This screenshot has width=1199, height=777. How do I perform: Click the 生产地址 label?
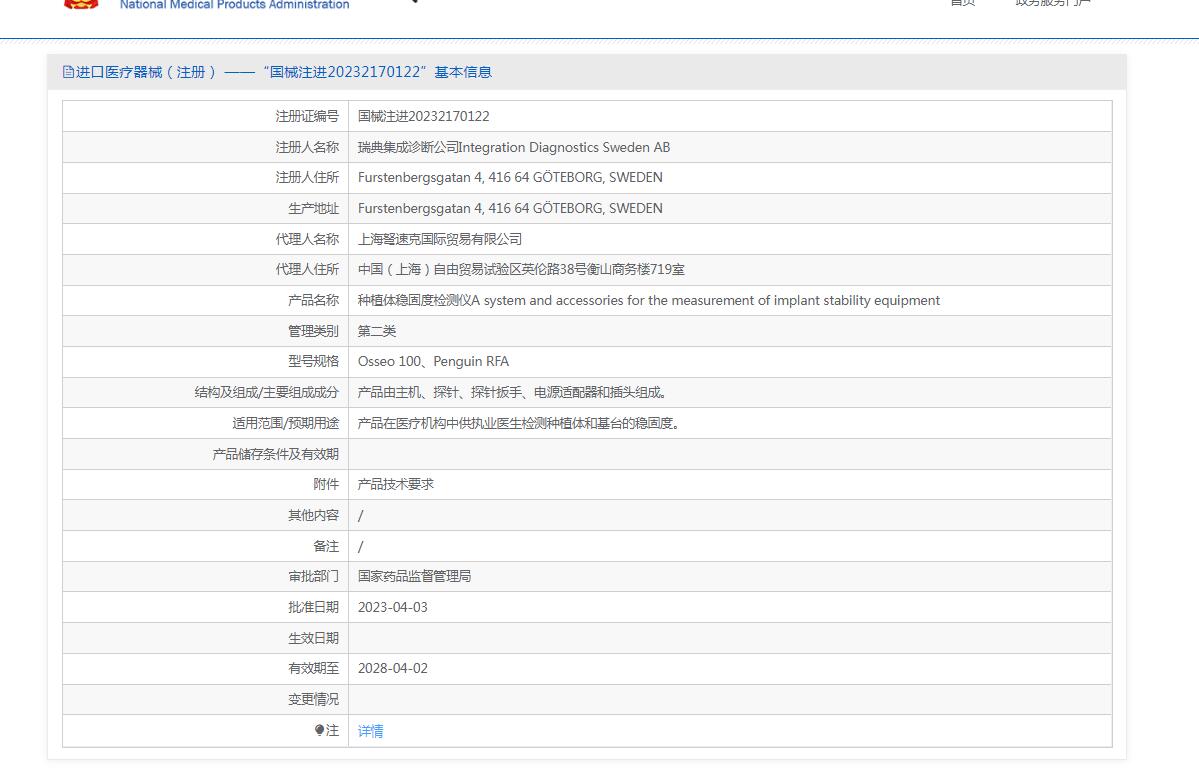tap(314, 208)
